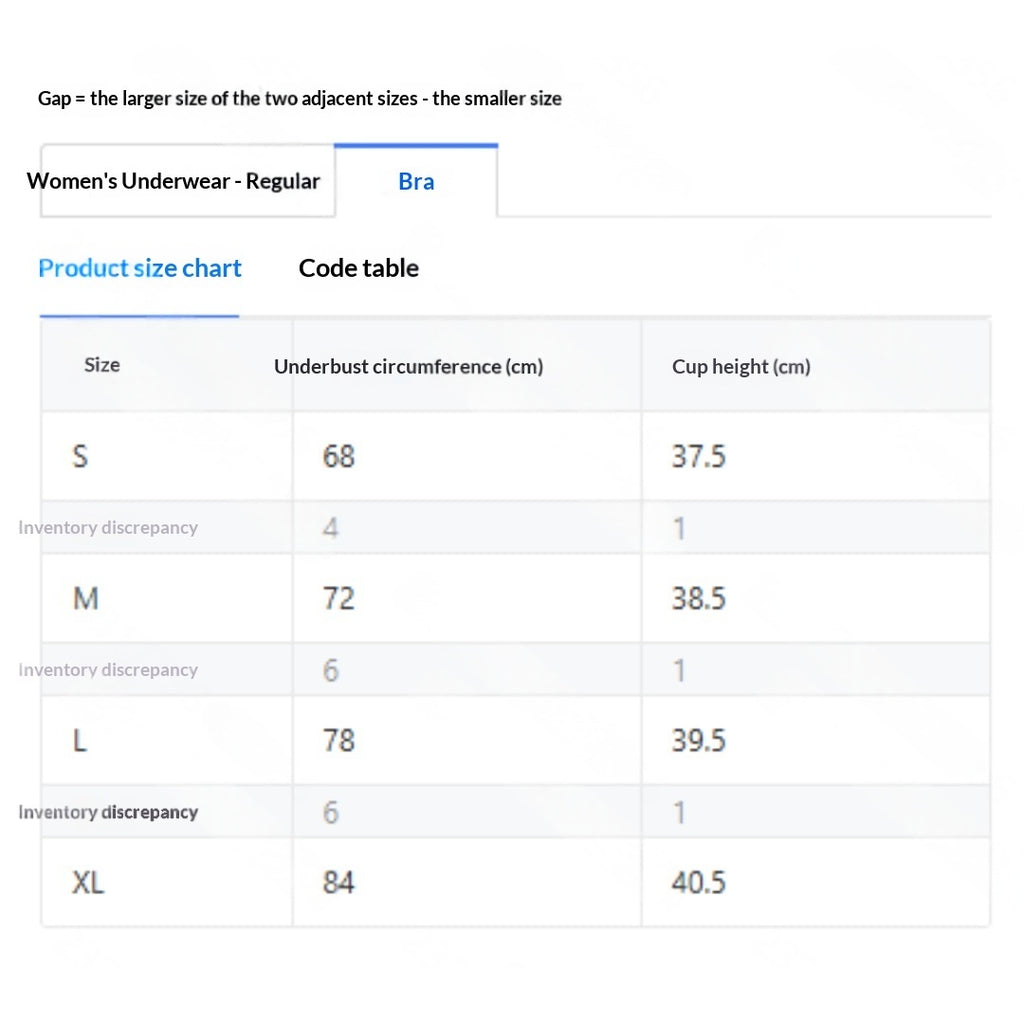Select the L size row label
This screenshot has width=1024, height=1024.
click(79, 741)
